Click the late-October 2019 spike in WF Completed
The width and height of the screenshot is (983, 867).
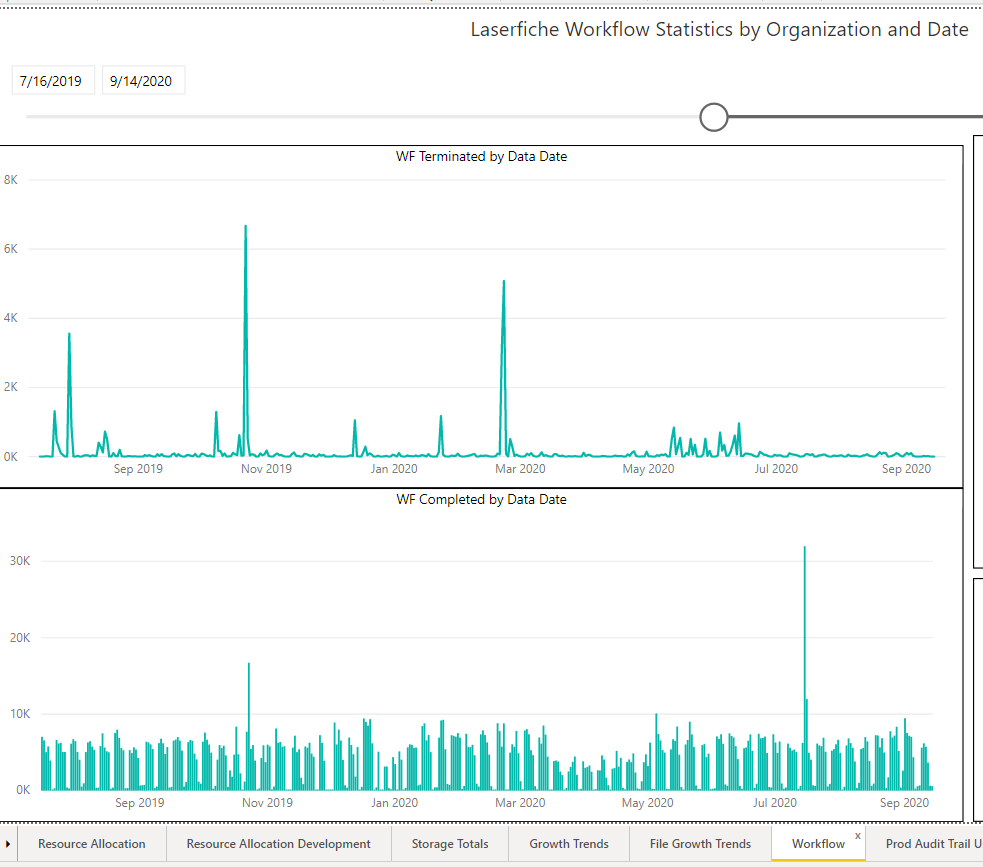click(x=248, y=666)
